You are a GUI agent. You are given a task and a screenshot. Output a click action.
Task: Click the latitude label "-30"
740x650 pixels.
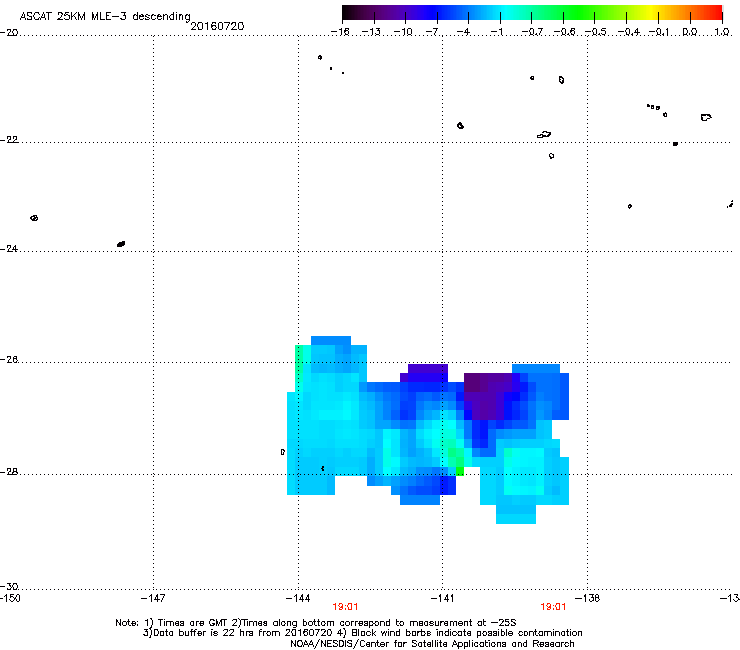click(x=9, y=586)
